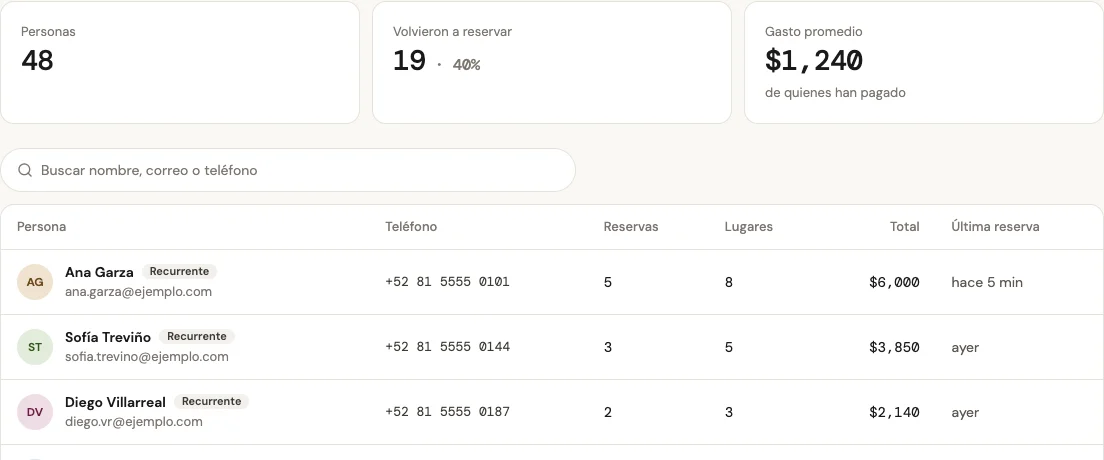This screenshot has height=460, width=1104.
Task: Click the Total column header
Action: [x=905, y=227]
